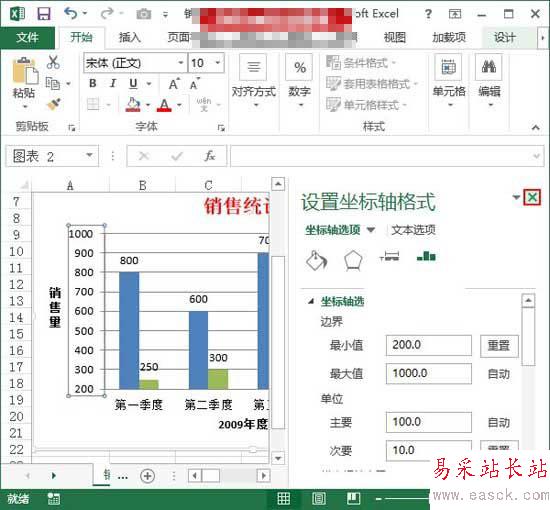Click the insert function fx icon

pyautogui.click(x=210, y=155)
